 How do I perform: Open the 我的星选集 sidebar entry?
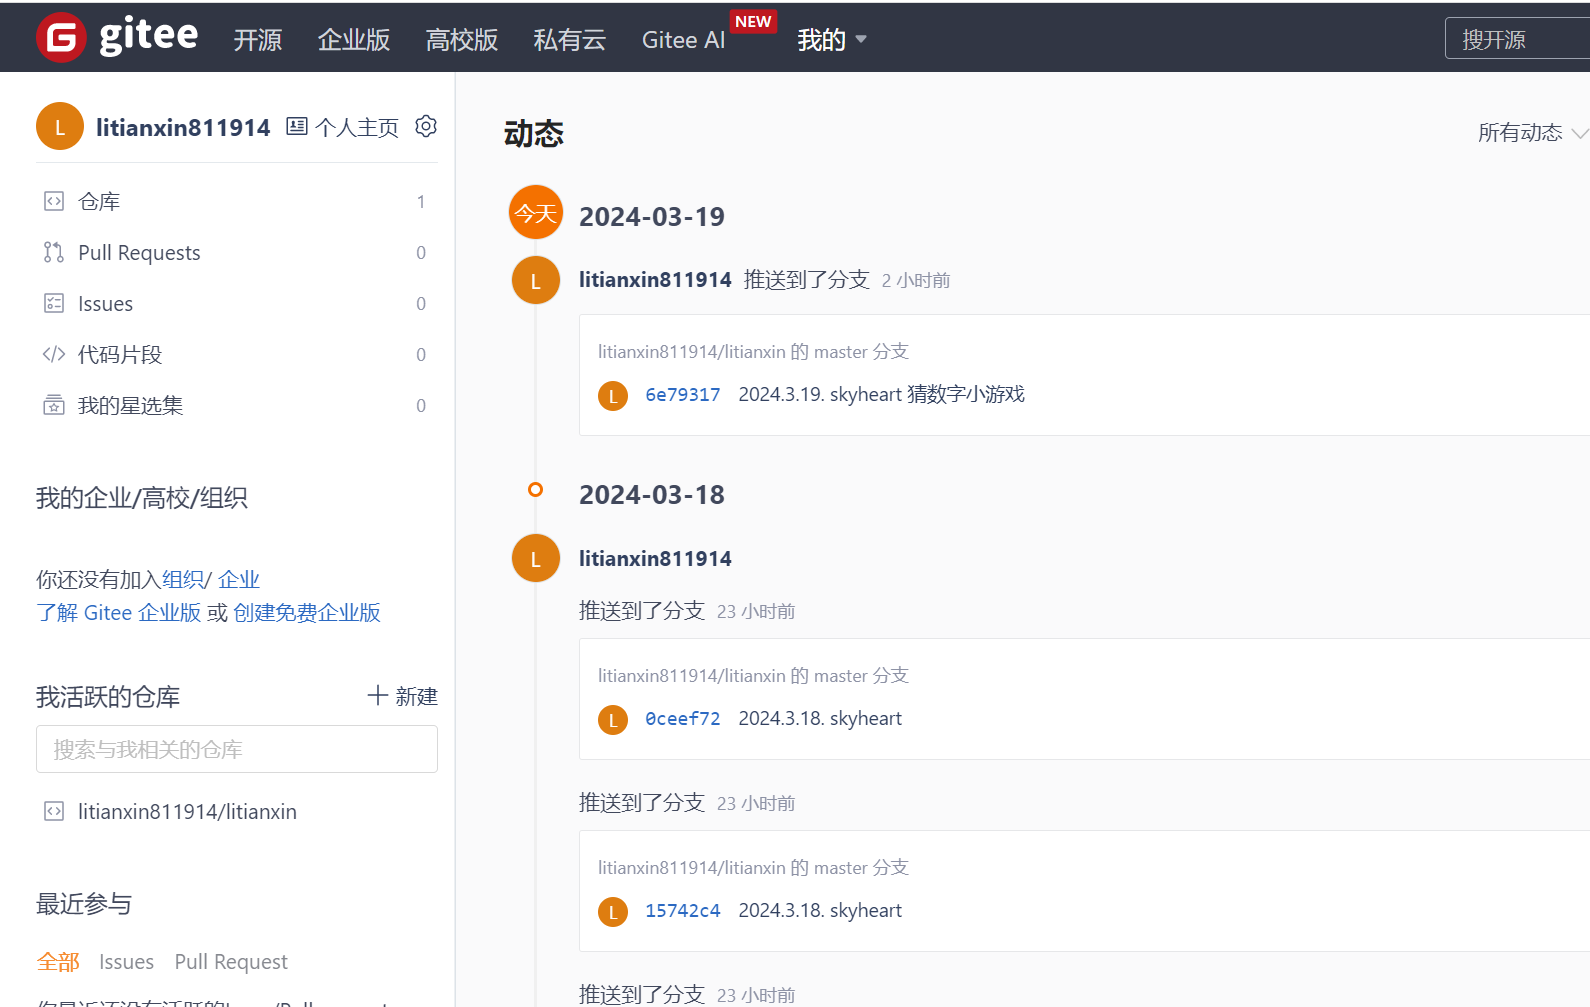237,405
